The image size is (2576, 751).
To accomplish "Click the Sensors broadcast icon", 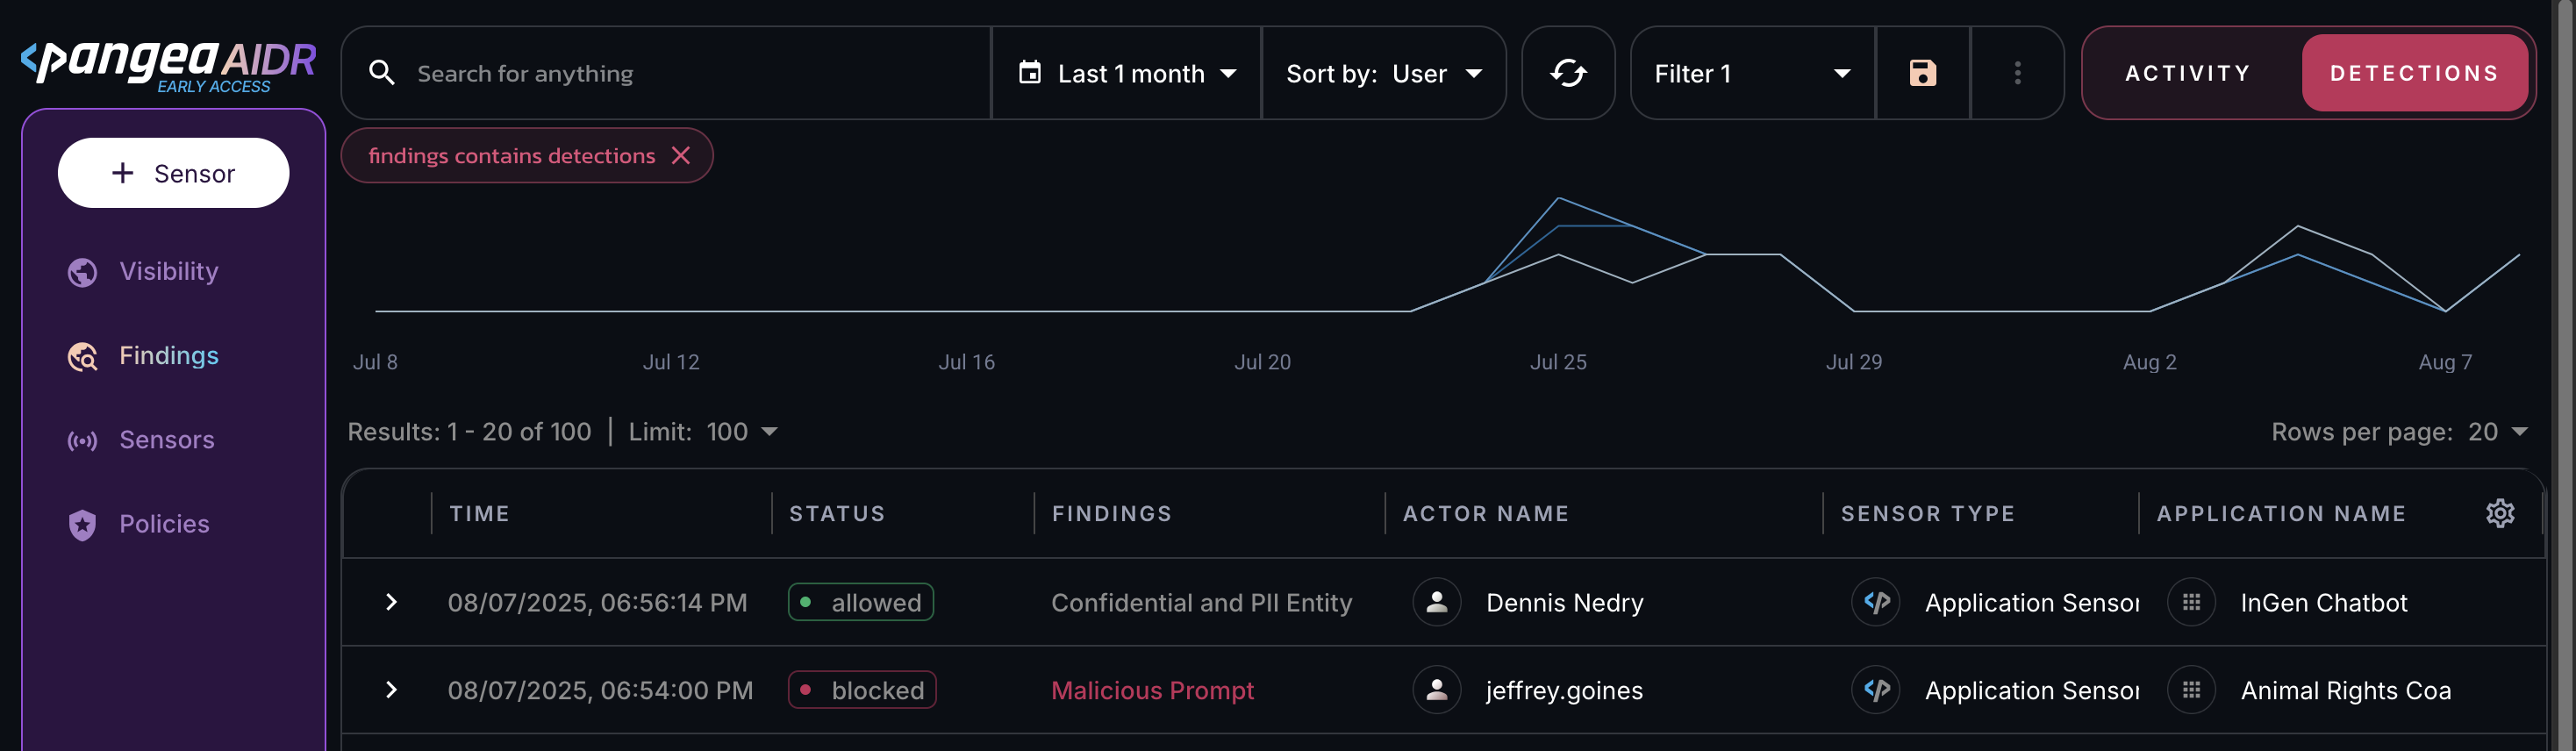I will [82, 440].
